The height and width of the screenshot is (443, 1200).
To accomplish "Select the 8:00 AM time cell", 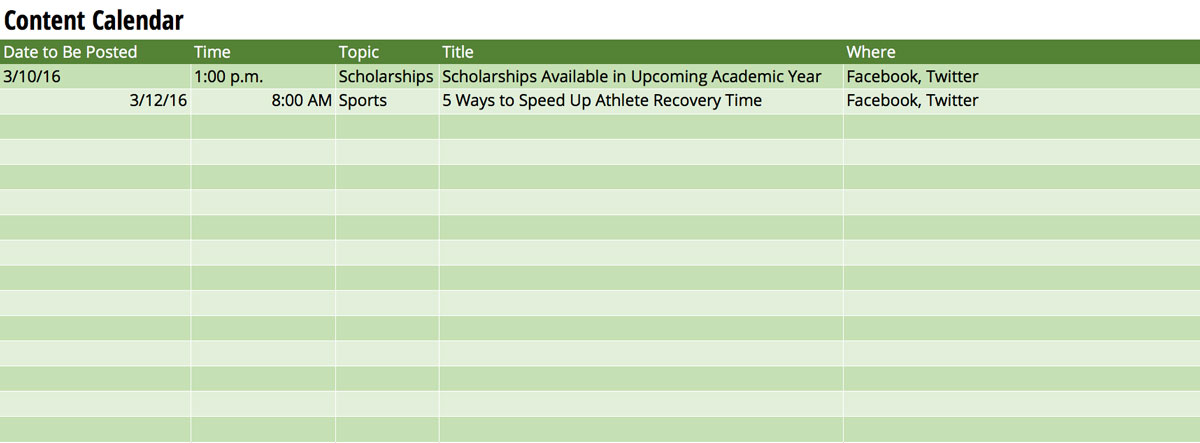I will (x=300, y=101).
